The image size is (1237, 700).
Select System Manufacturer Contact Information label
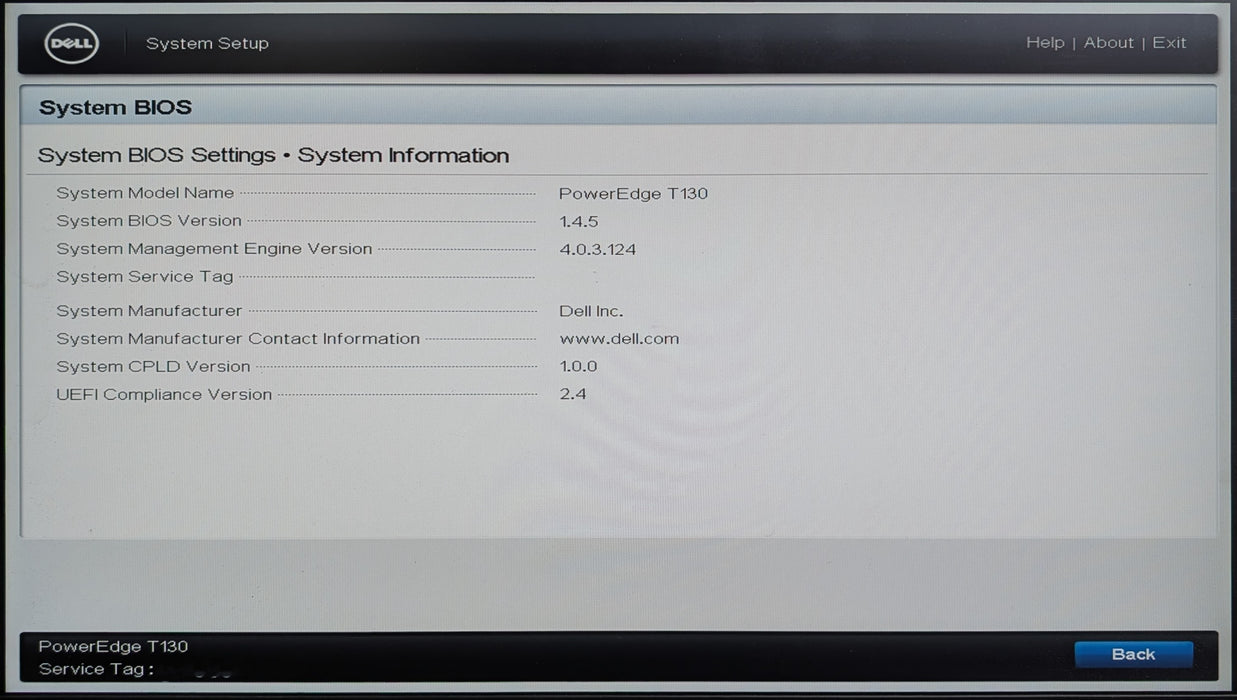[238, 339]
